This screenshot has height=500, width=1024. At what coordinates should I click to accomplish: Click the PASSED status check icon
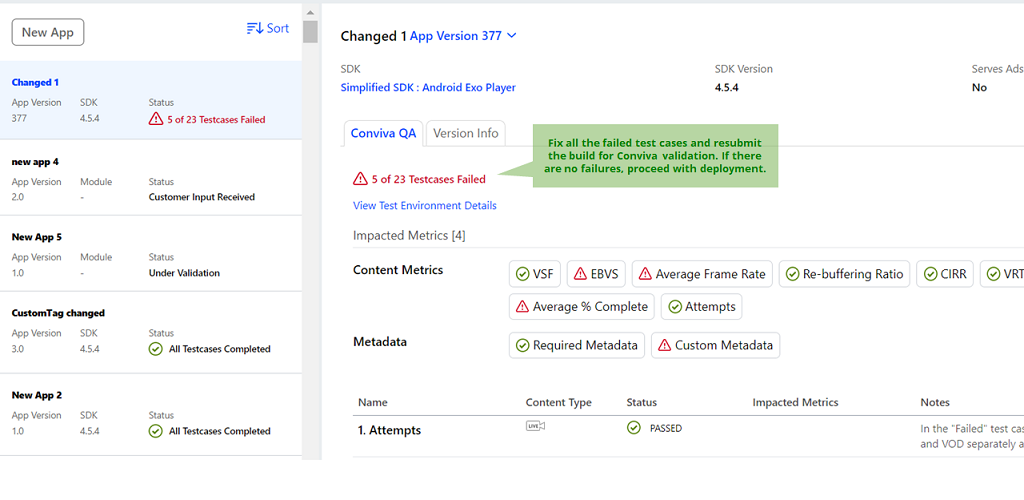click(x=634, y=428)
